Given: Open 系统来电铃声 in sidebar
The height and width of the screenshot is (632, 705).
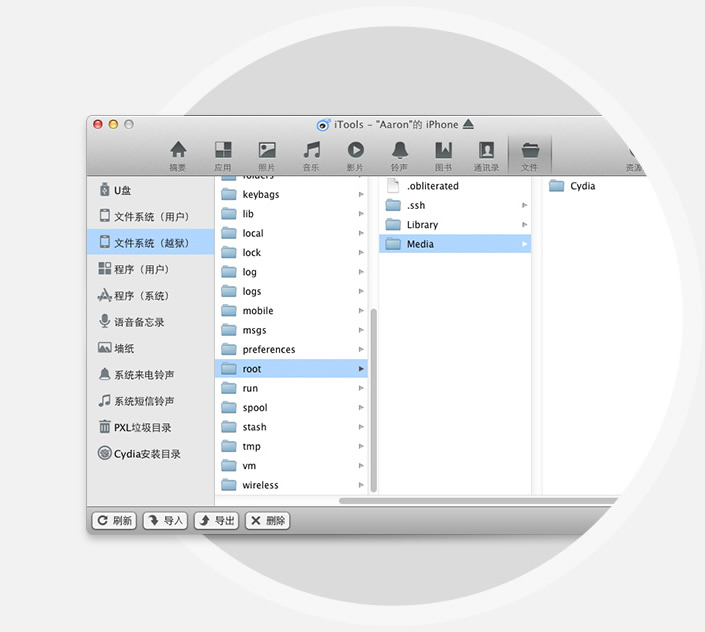Looking at the screenshot, I should coord(151,374).
